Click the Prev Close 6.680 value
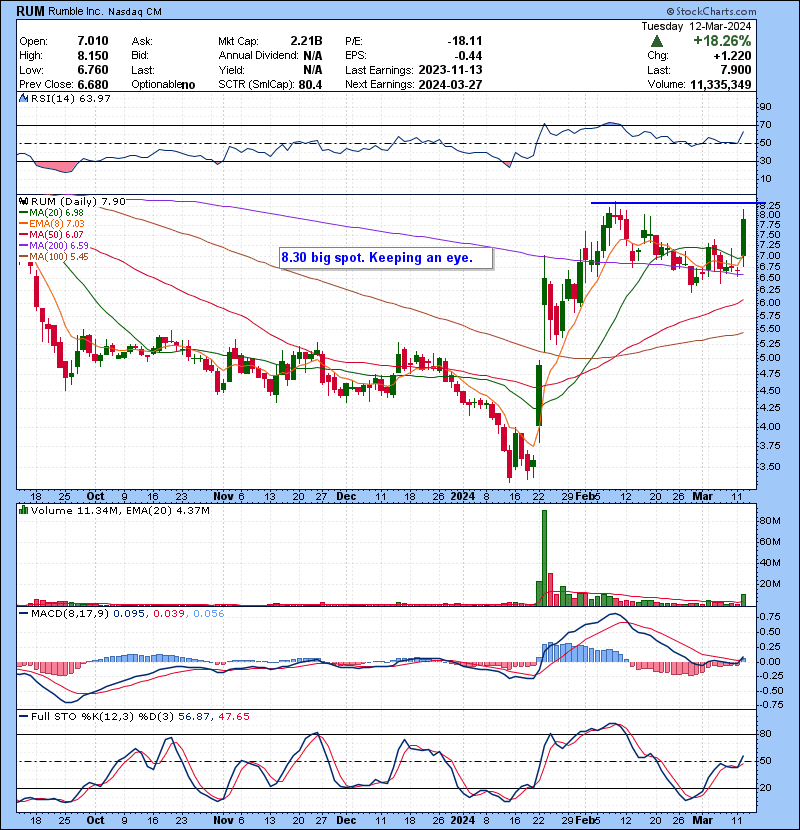The width and height of the screenshot is (800, 830). [93, 84]
